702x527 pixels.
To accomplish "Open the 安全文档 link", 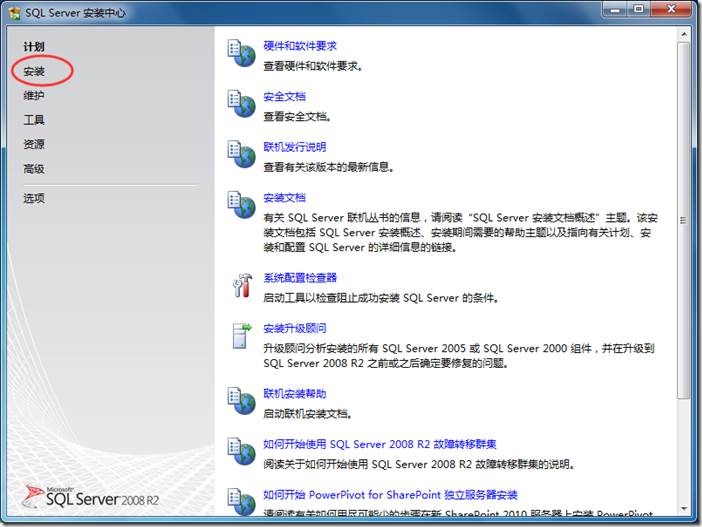I will tap(284, 96).
